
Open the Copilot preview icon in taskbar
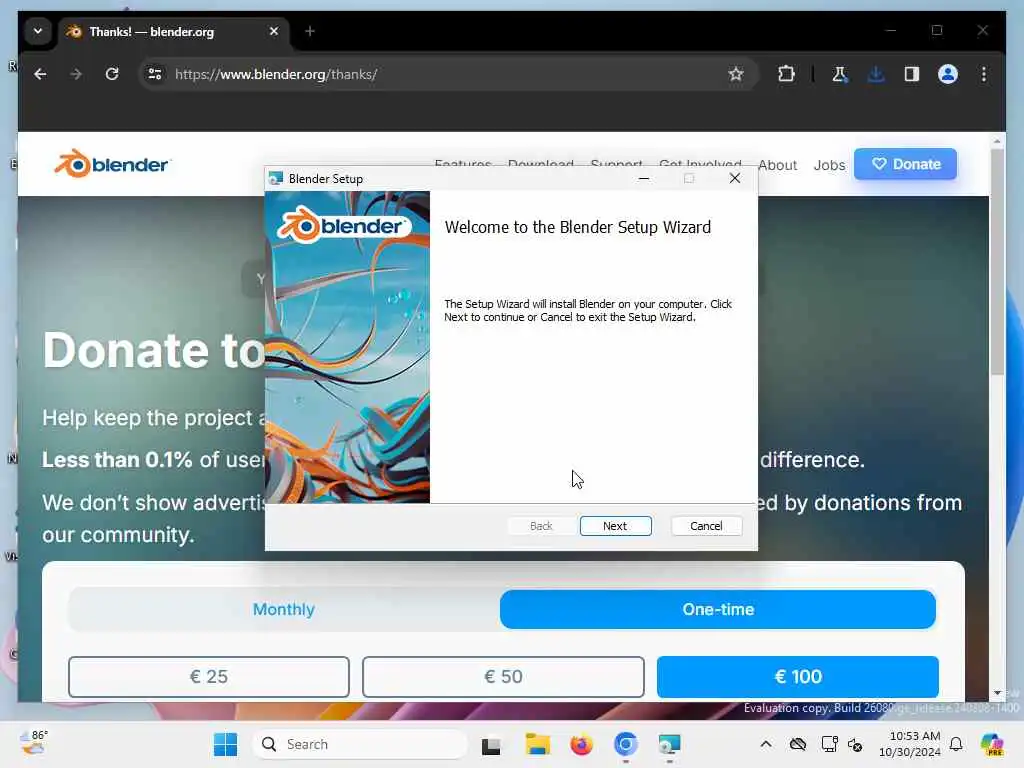992,744
